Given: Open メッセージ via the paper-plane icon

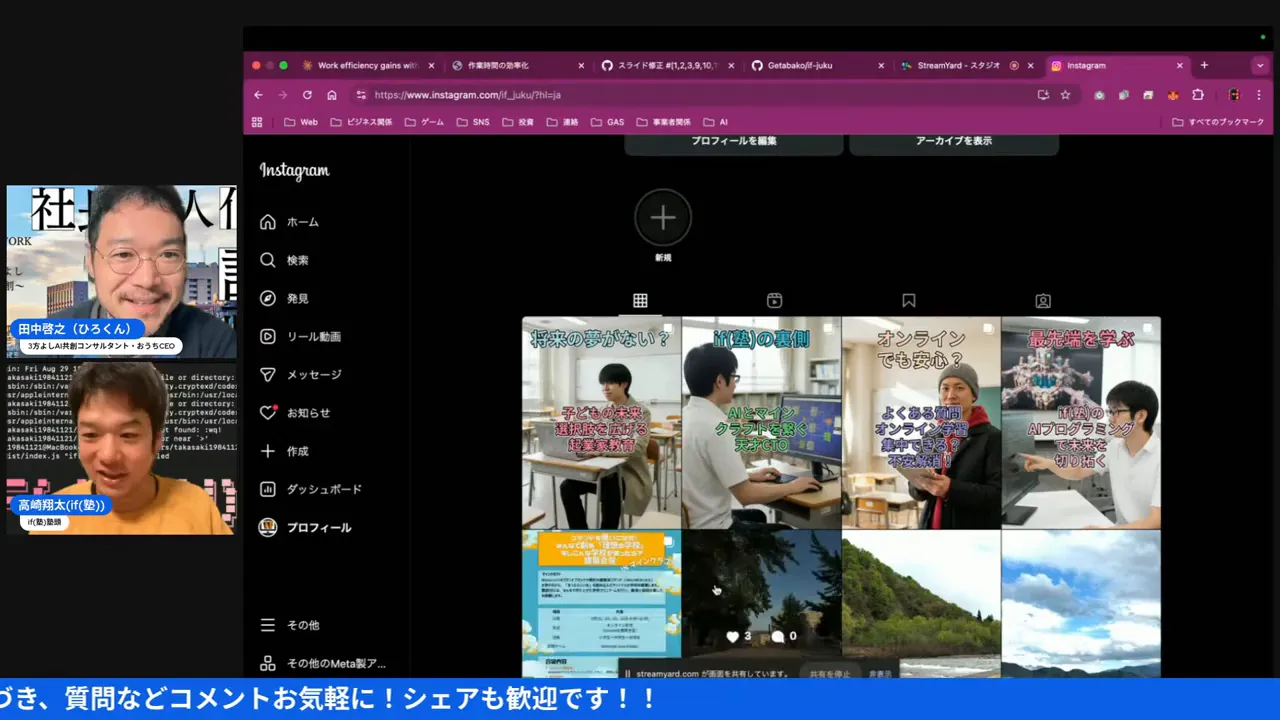Looking at the screenshot, I should (268, 374).
